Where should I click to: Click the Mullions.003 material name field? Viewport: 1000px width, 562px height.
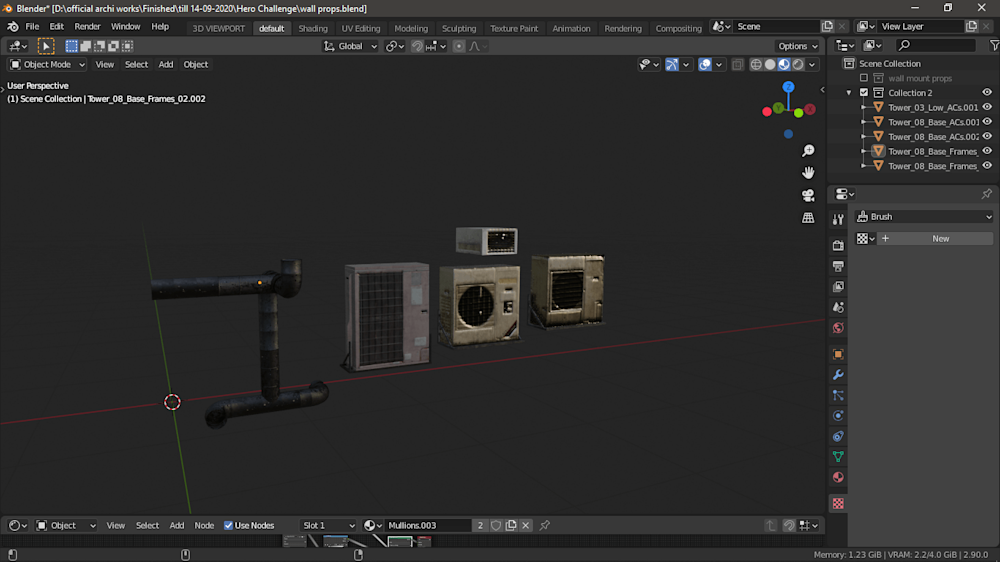(x=427, y=525)
